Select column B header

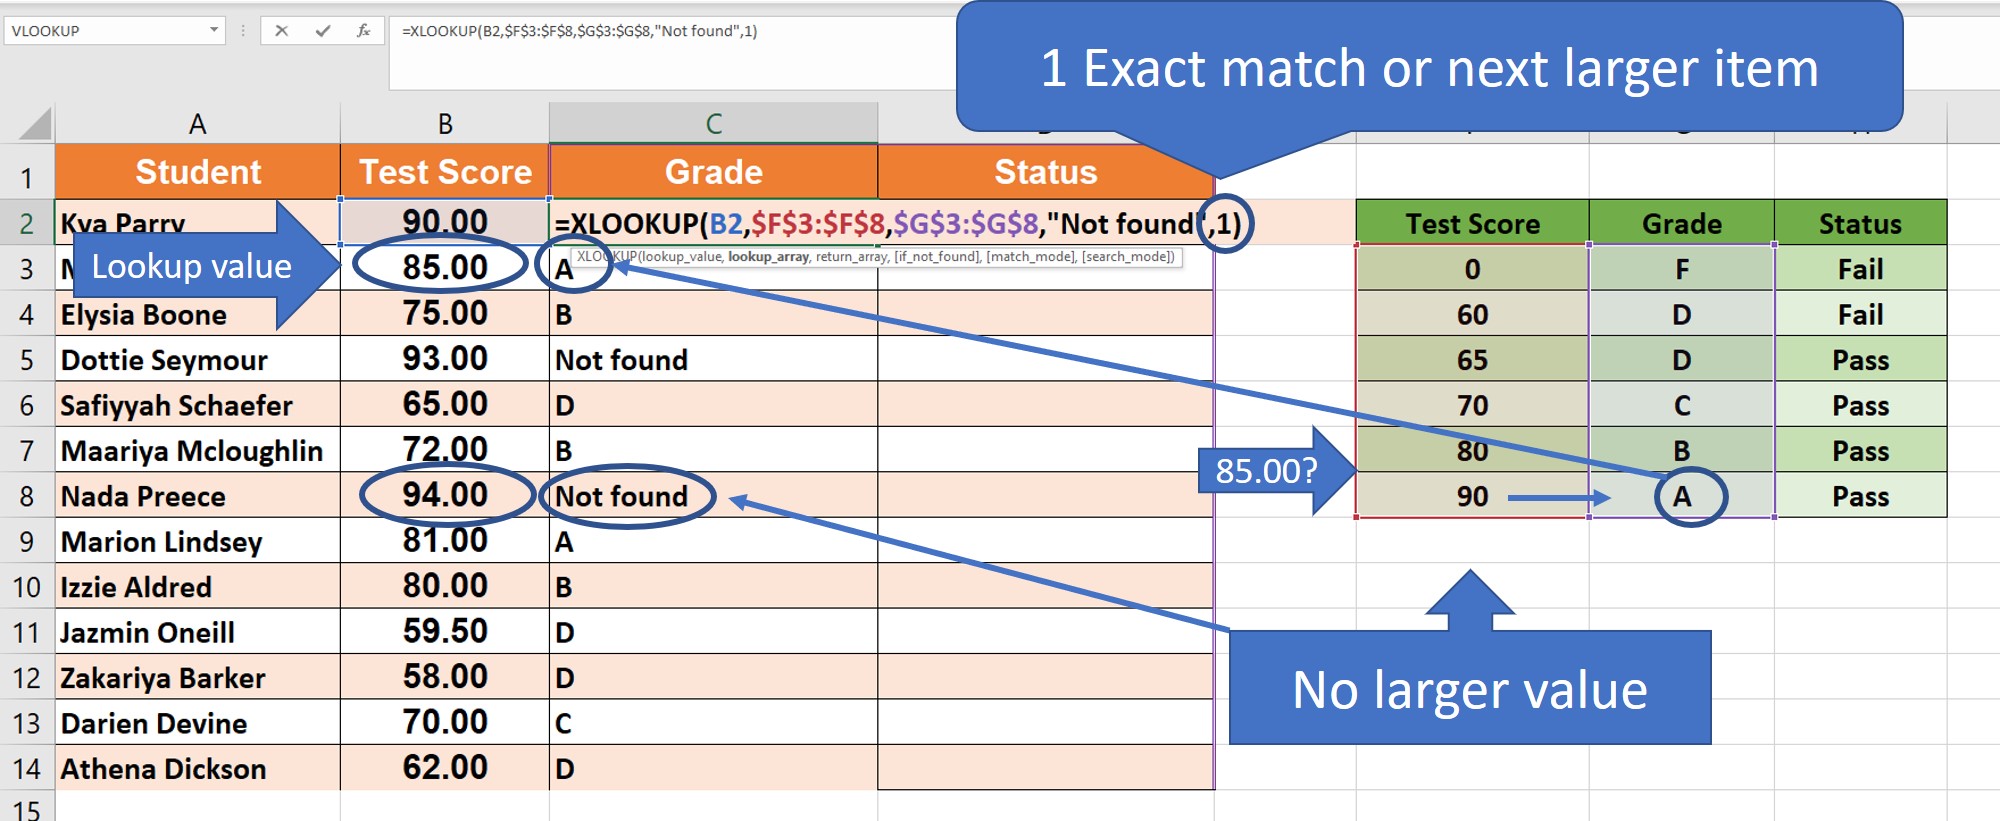click(445, 124)
